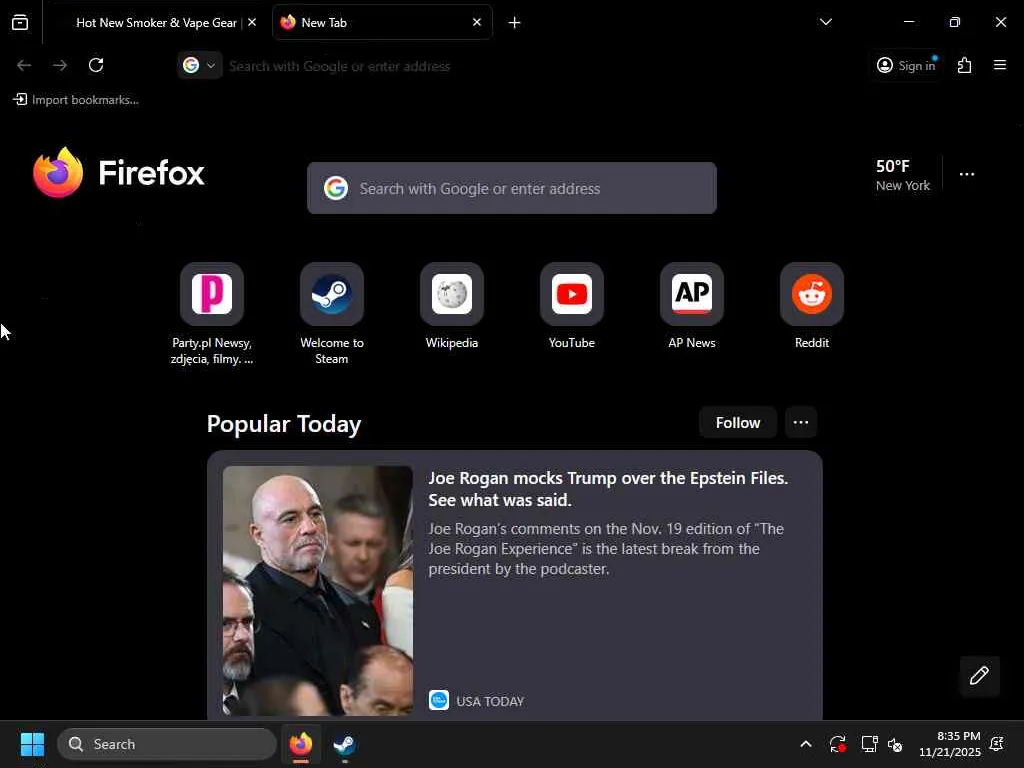
Task: Open the Google search engine dropdown in the address bar
Action: point(199,65)
